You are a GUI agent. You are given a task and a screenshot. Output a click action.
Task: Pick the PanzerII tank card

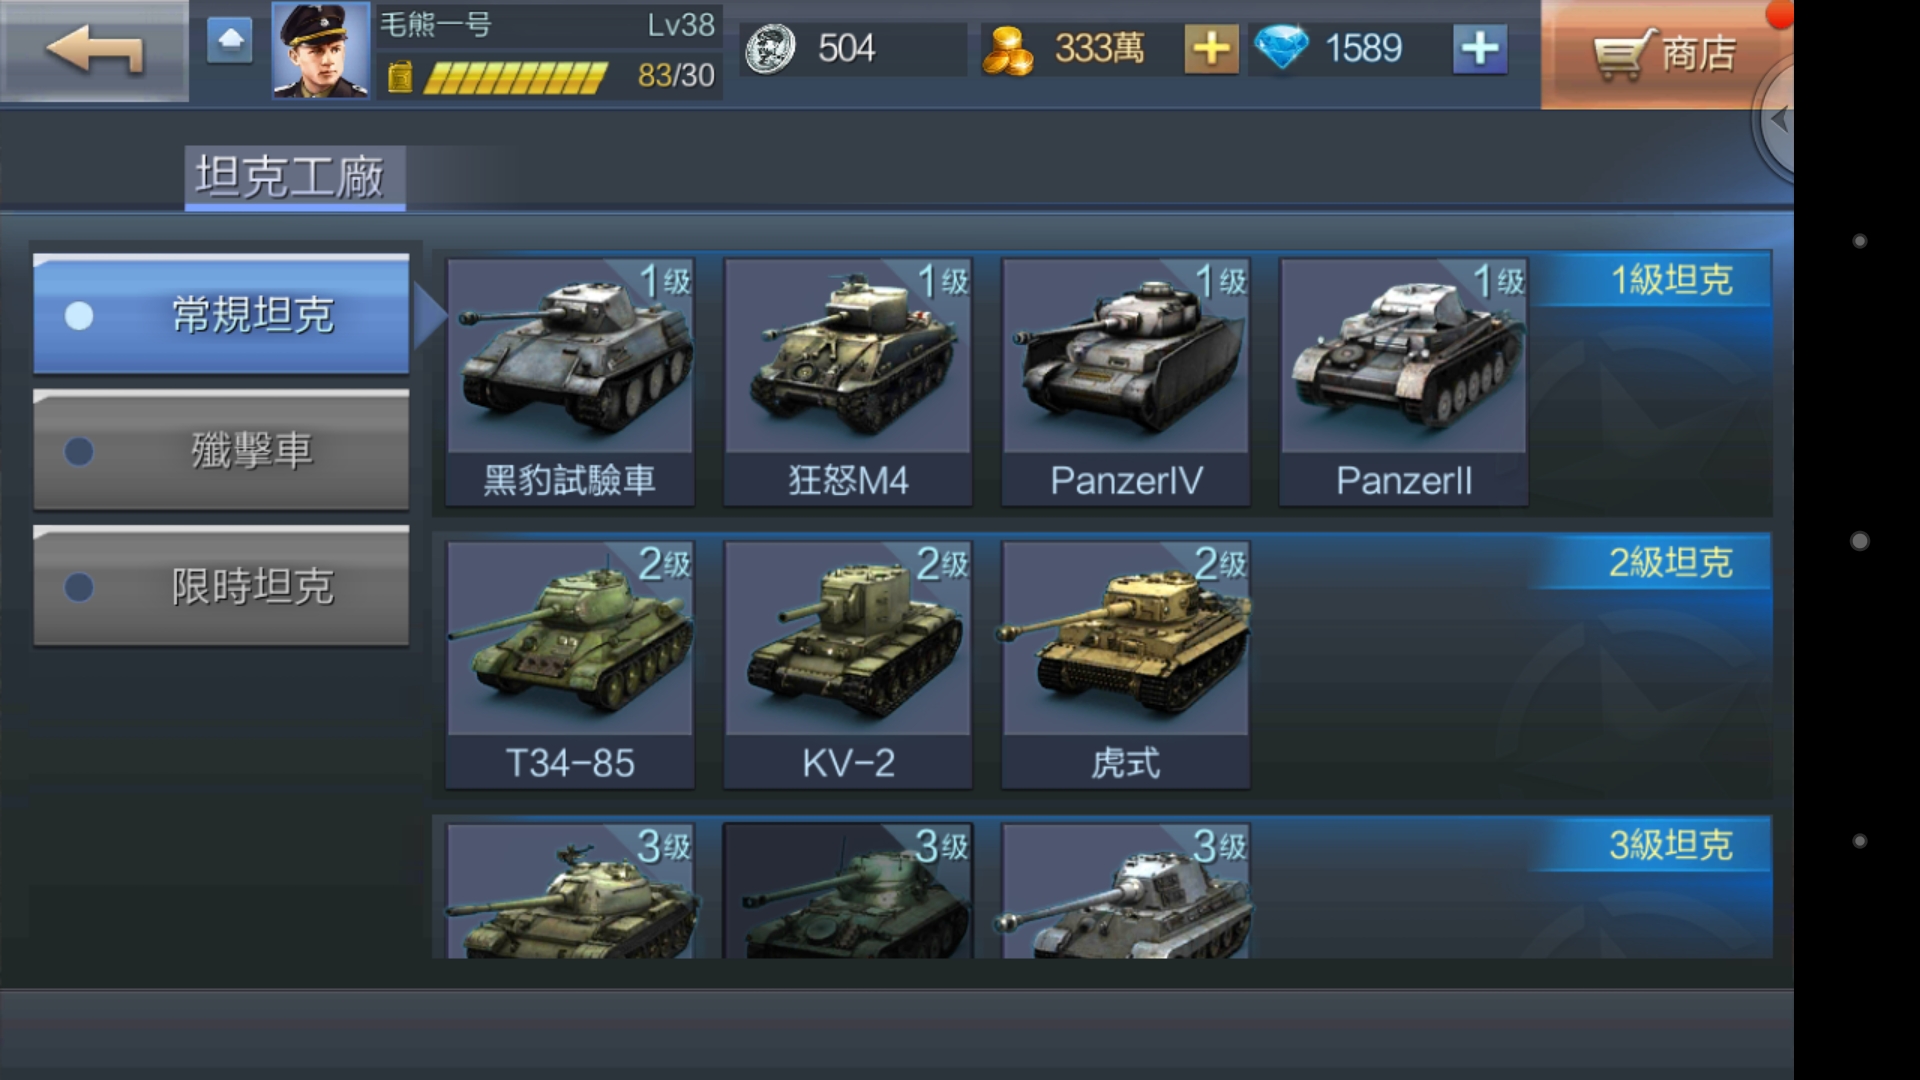coord(1404,382)
